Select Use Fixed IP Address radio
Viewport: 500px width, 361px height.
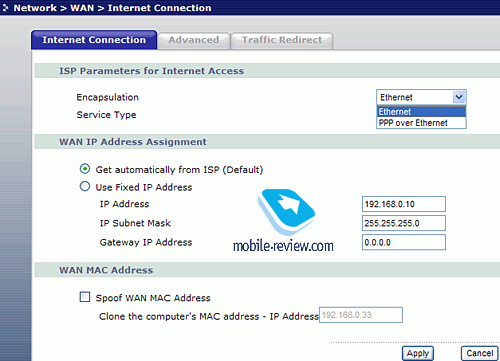pos(85,186)
